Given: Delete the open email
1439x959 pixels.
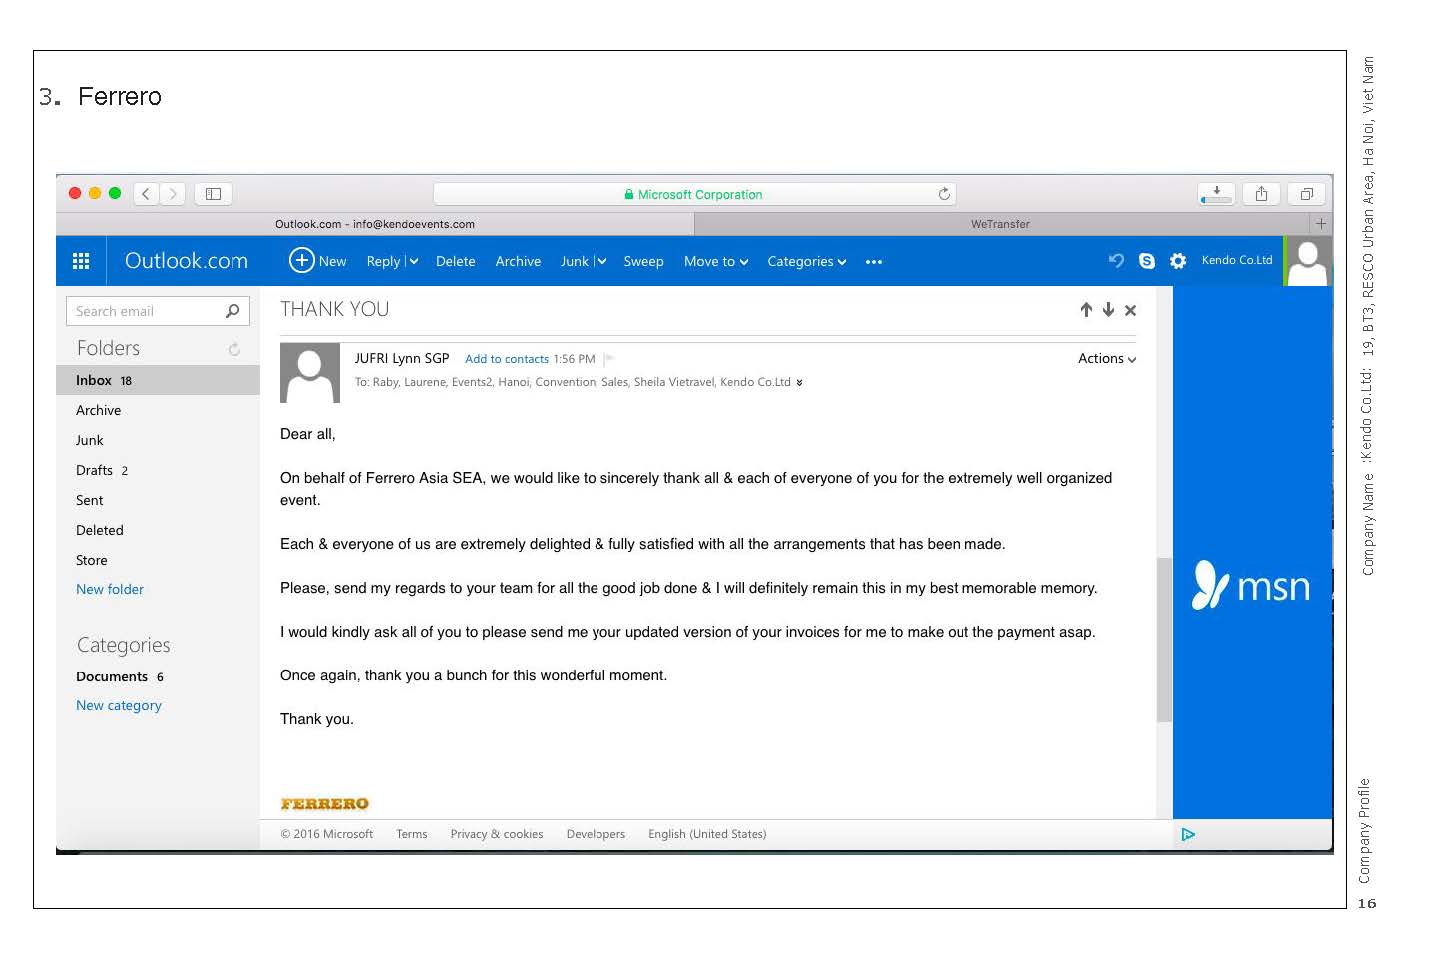Looking at the screenshot, I should tap(455, 261).
